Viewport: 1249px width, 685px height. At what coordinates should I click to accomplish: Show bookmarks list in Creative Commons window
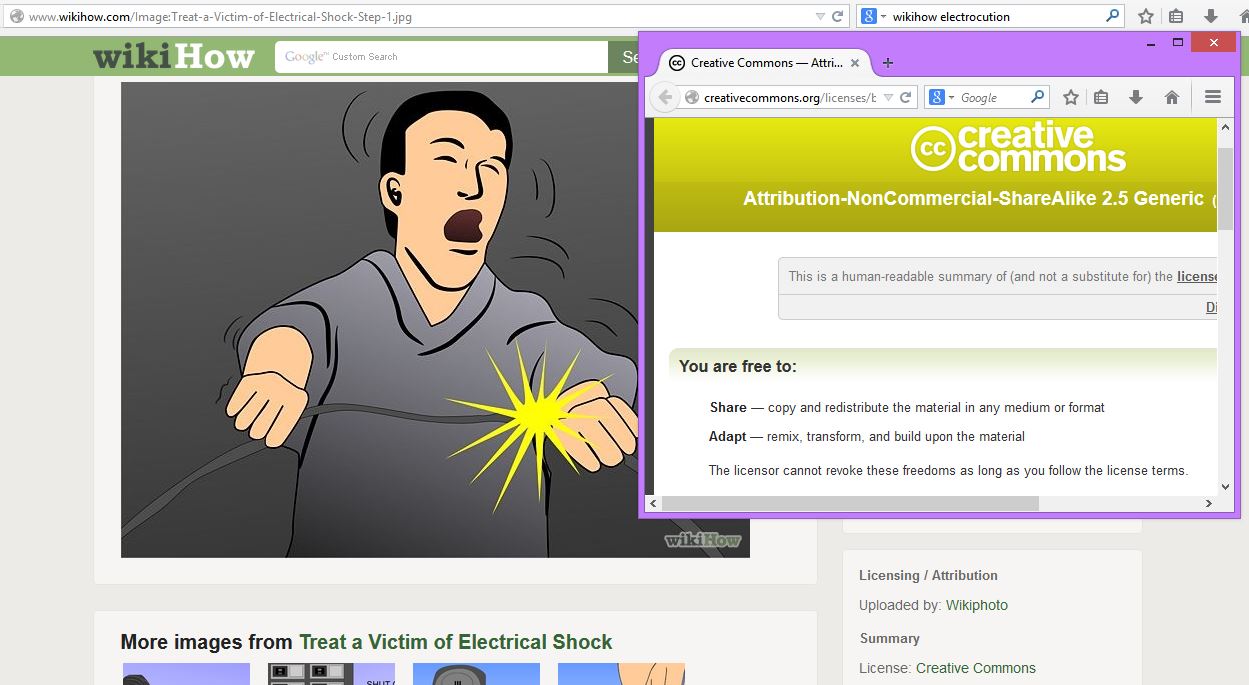(x=1101, y=97)
